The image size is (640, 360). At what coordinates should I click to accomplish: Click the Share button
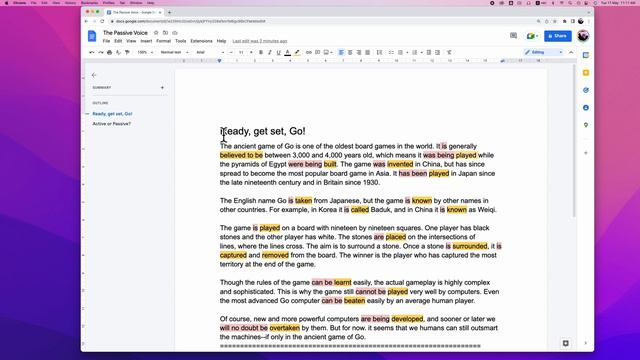[x=558, y=36]
